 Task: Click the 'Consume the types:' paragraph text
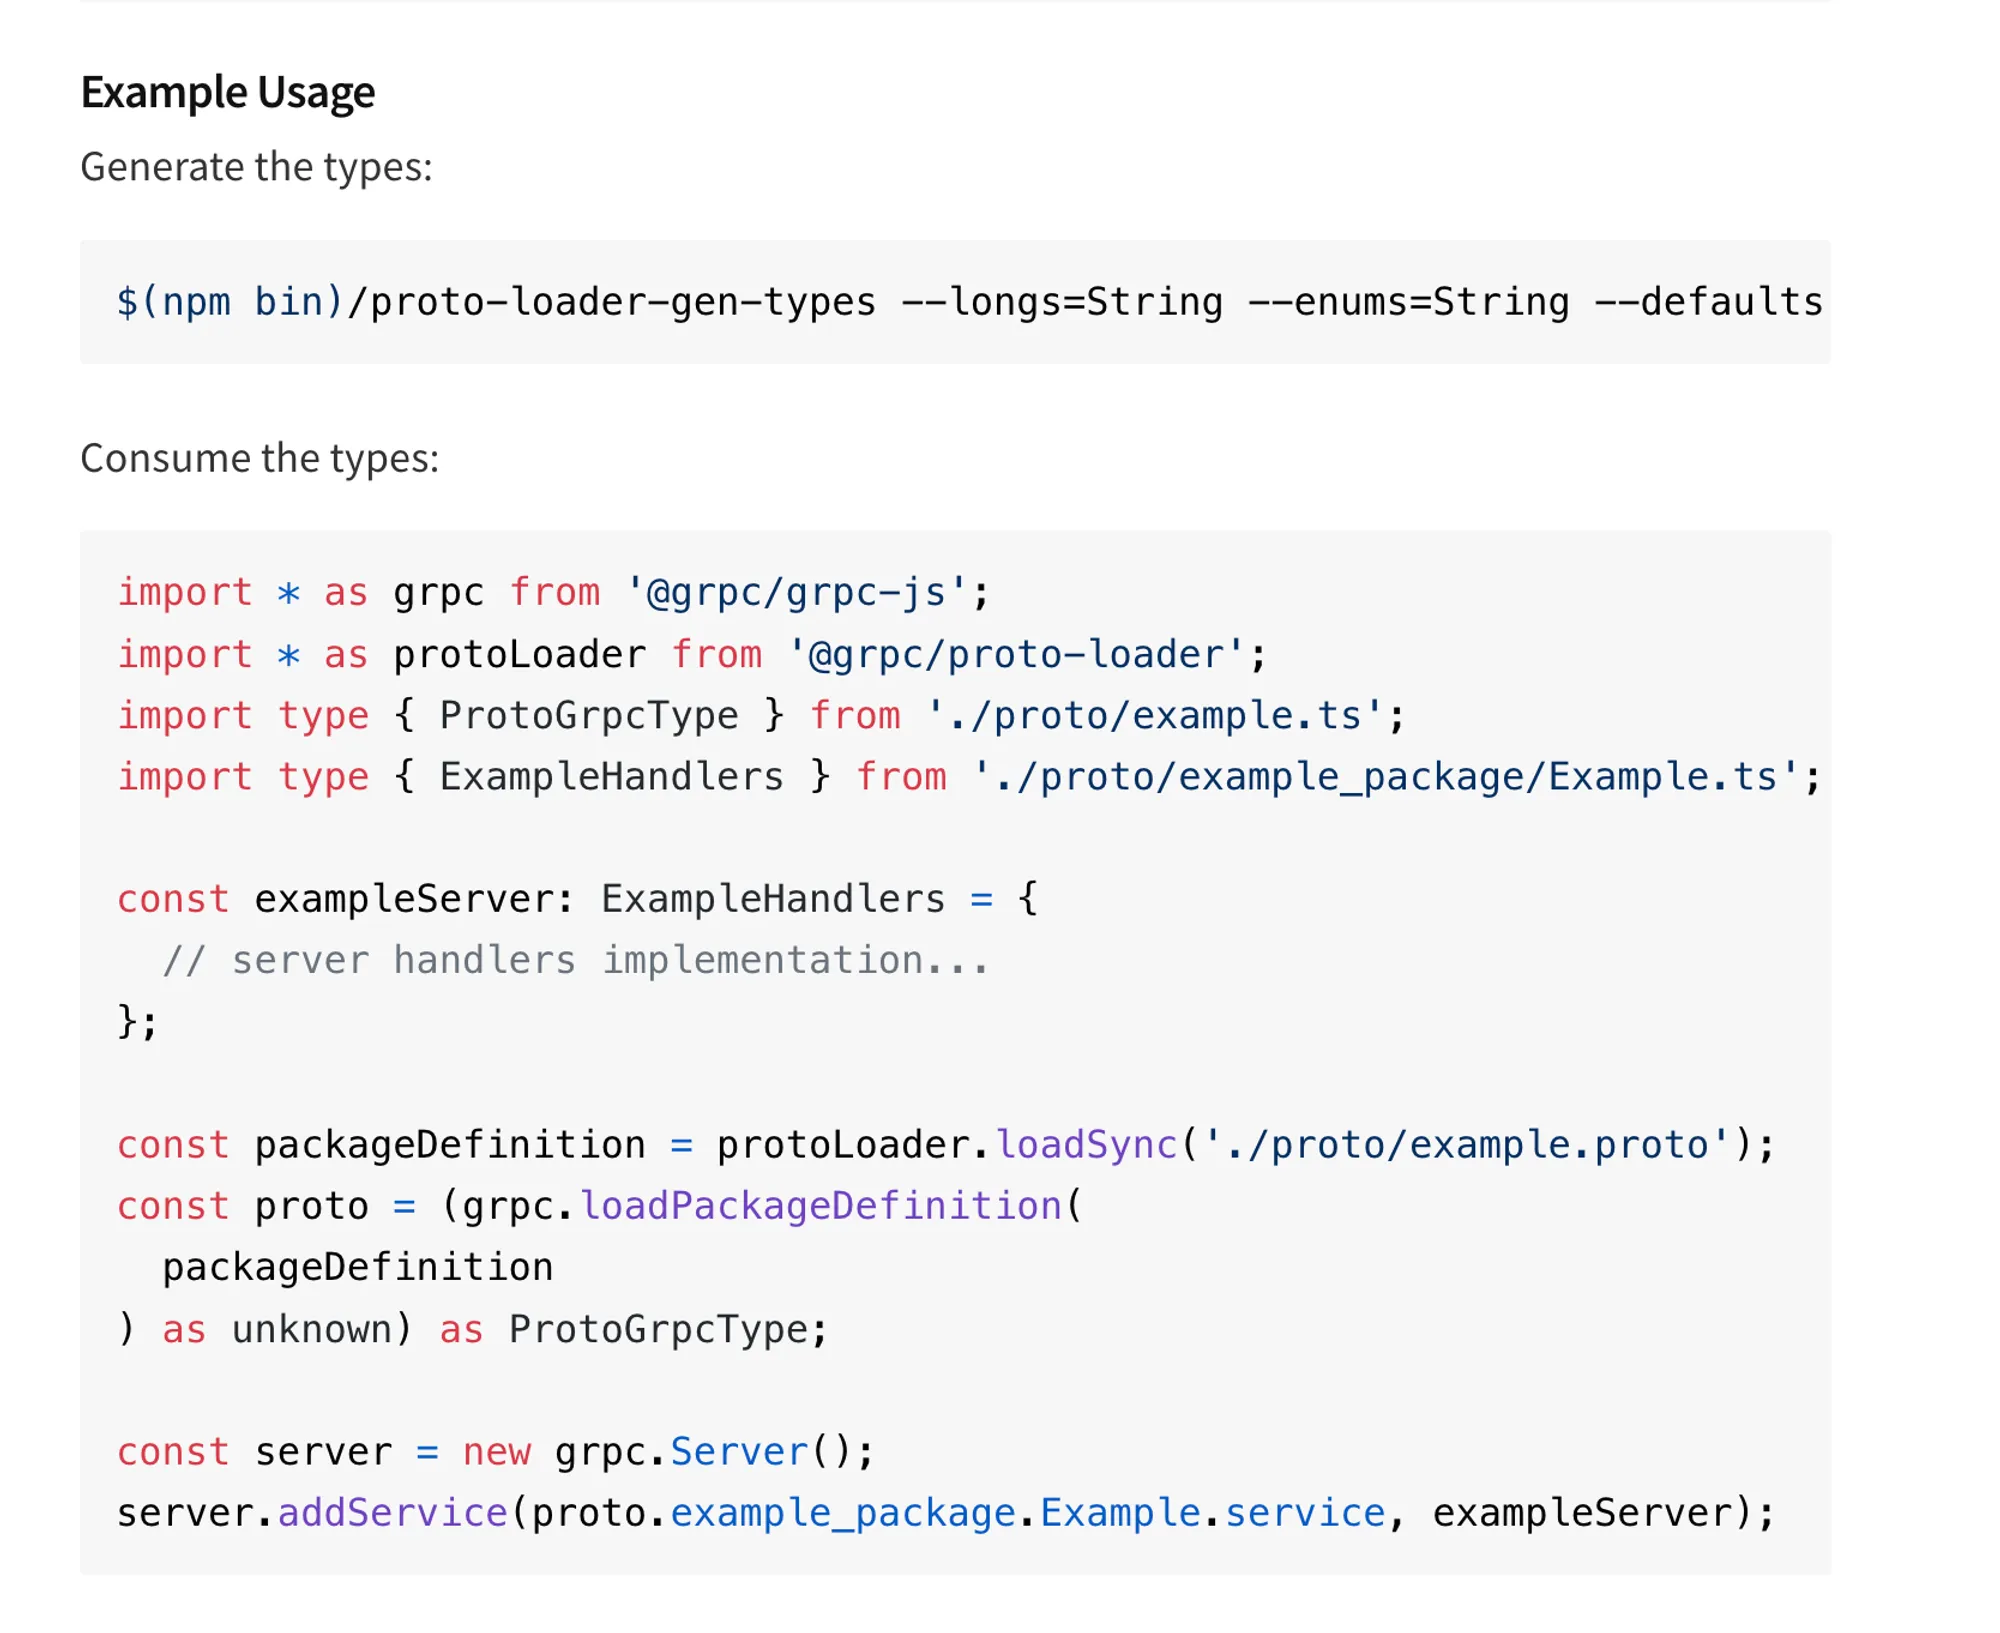tap(259, 458)
